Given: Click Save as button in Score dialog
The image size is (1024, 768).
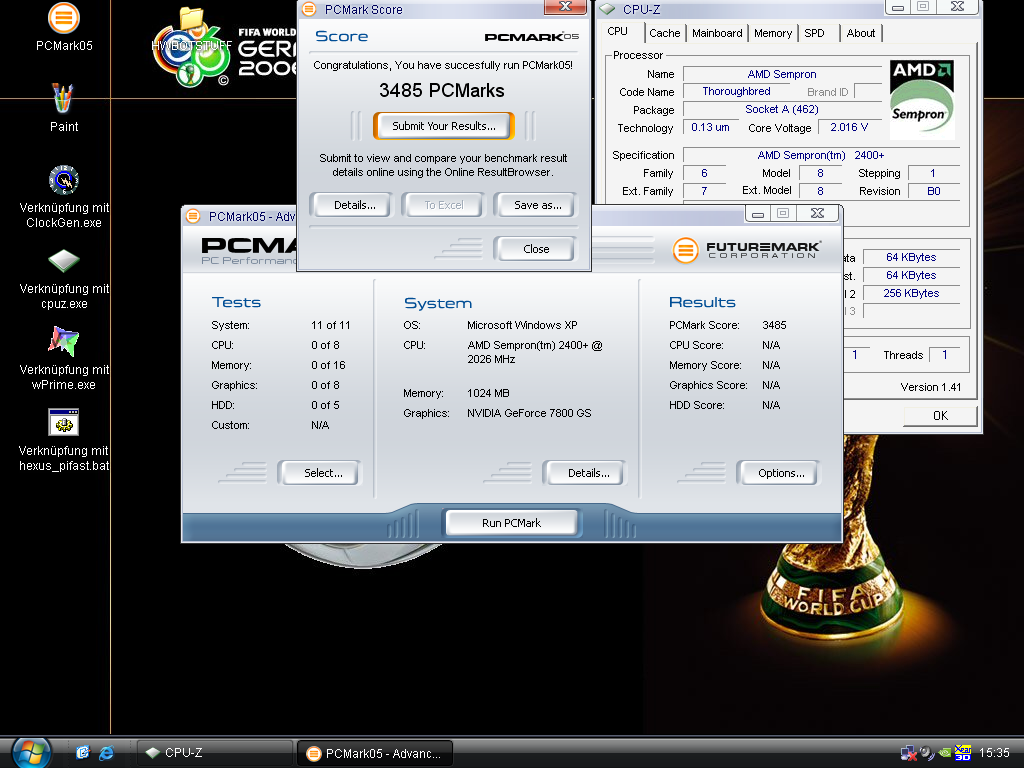Looking at the screenshot, I should pos(537,205).
